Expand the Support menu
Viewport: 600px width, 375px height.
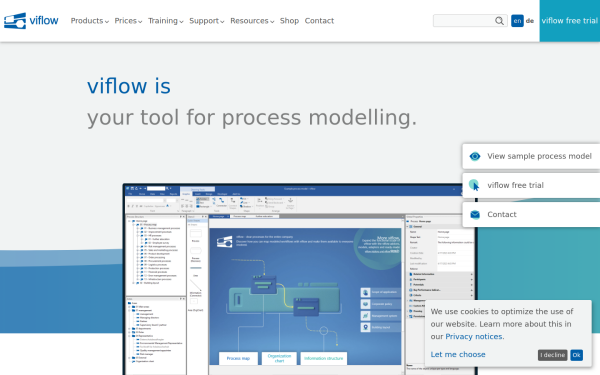(x=207, y=21)
